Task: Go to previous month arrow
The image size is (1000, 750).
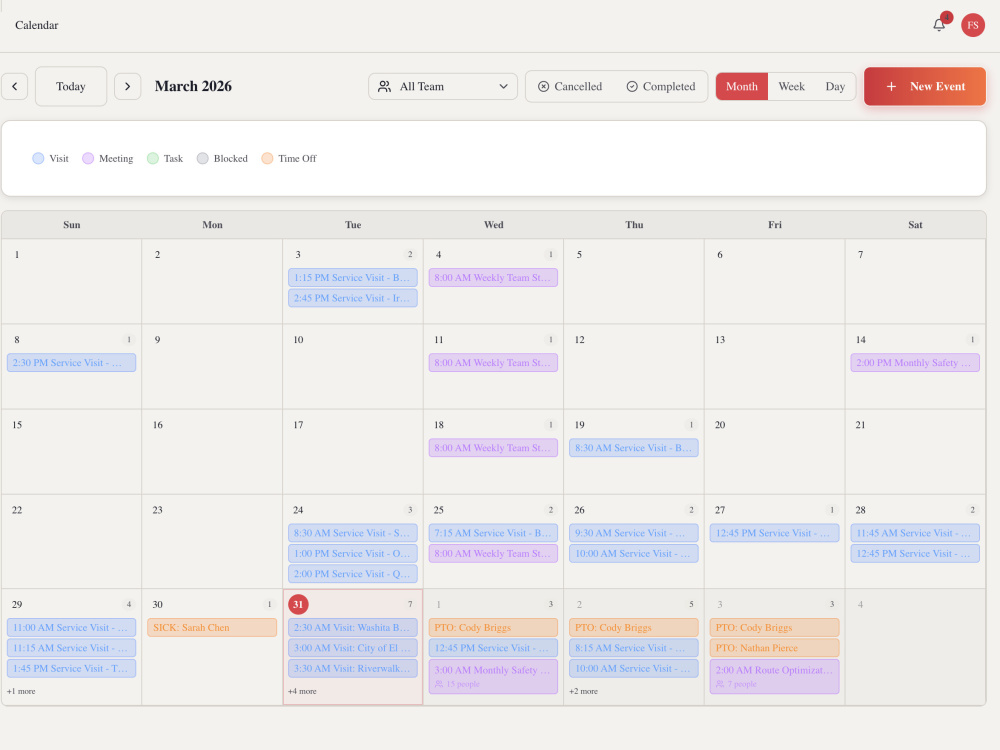Action: tap(15, 86)
